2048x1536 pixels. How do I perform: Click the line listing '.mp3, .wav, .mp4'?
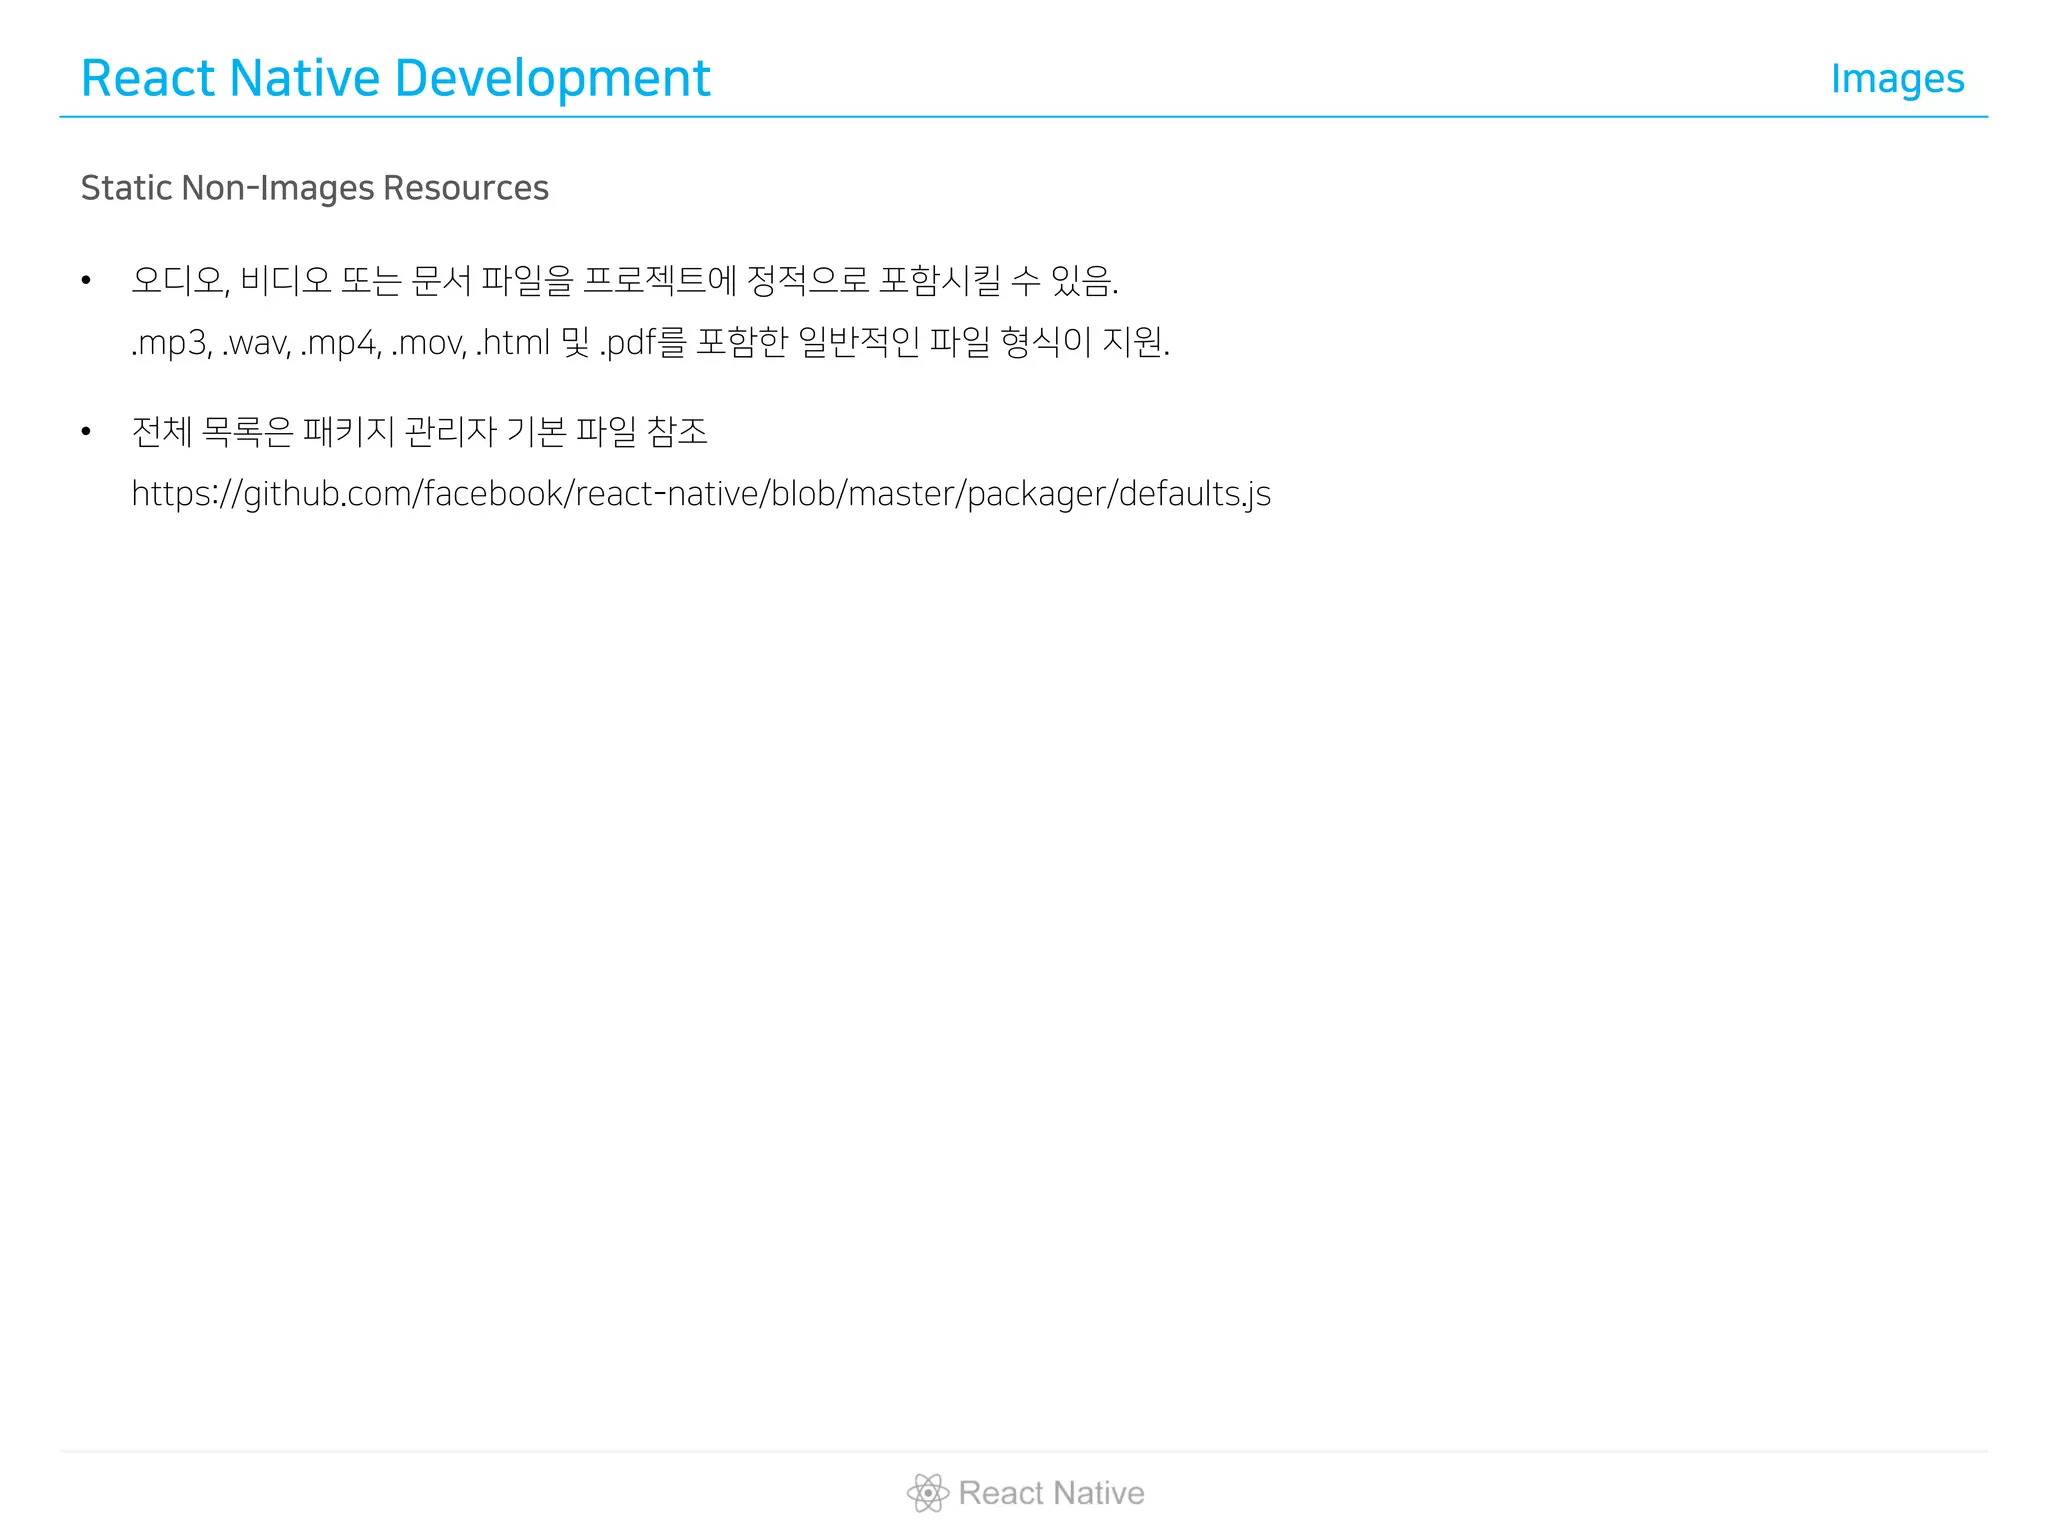pyautogui.click(x=650, y=343)
